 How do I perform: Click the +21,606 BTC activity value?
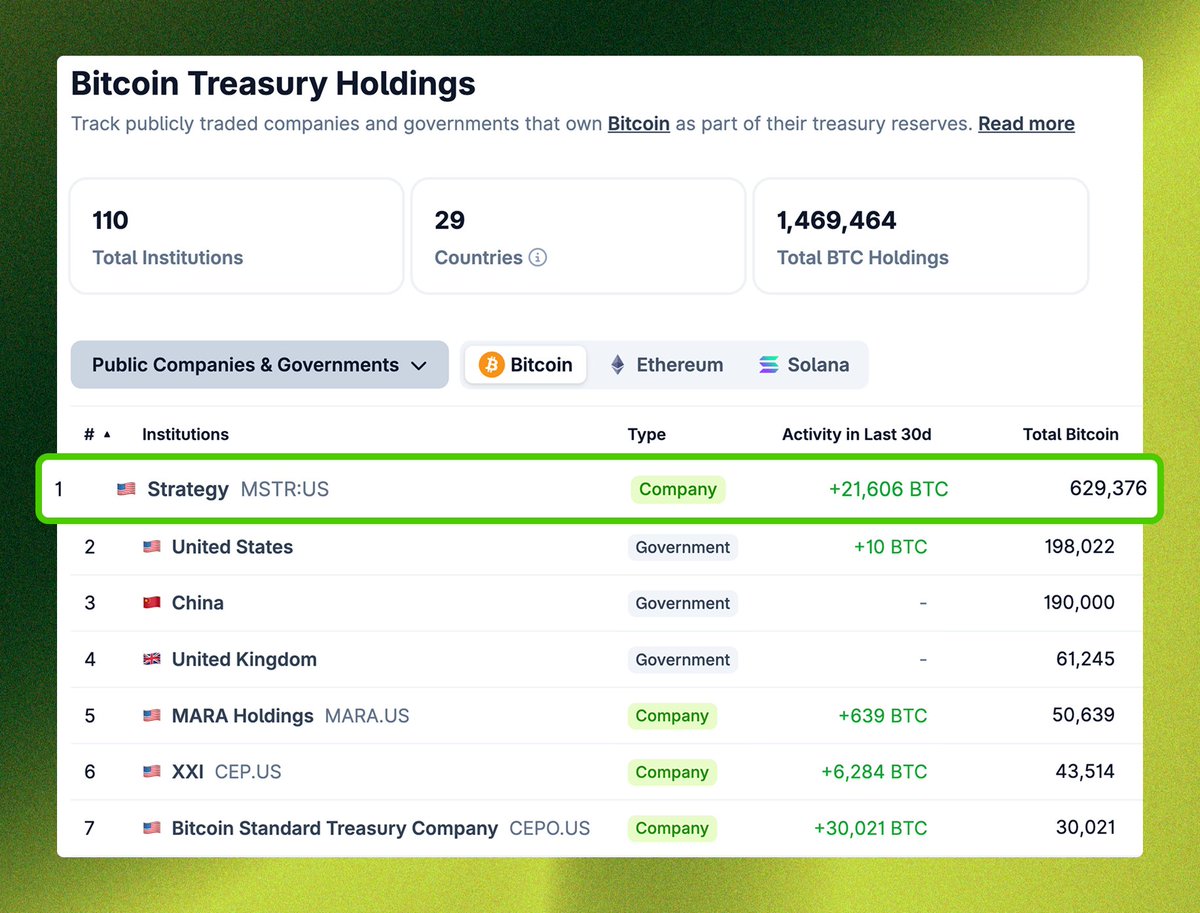(x=888, y=490)
